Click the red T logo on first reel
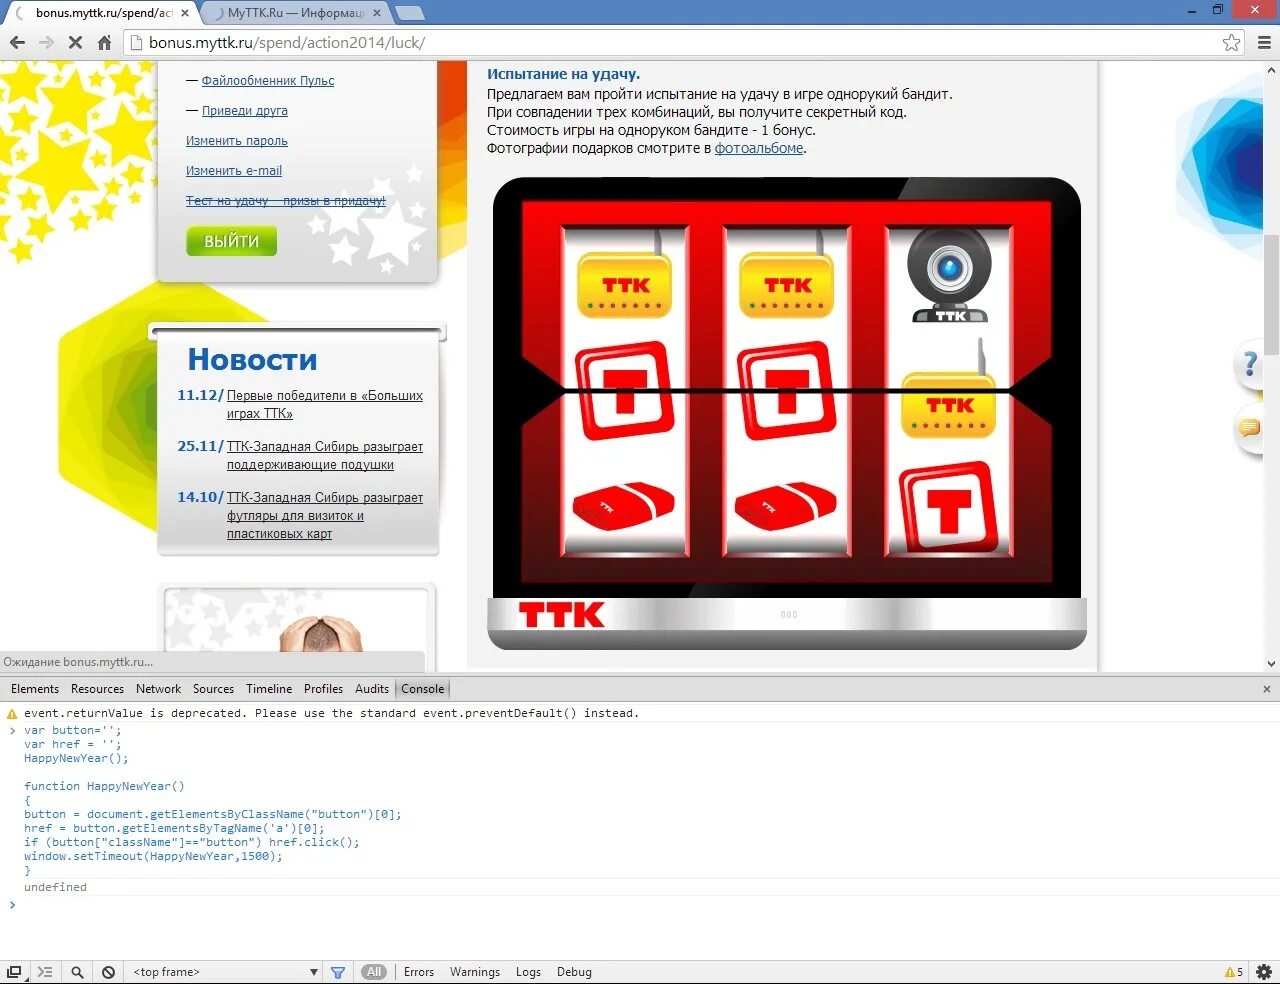The image size is (1280, 984). [625, 390]
